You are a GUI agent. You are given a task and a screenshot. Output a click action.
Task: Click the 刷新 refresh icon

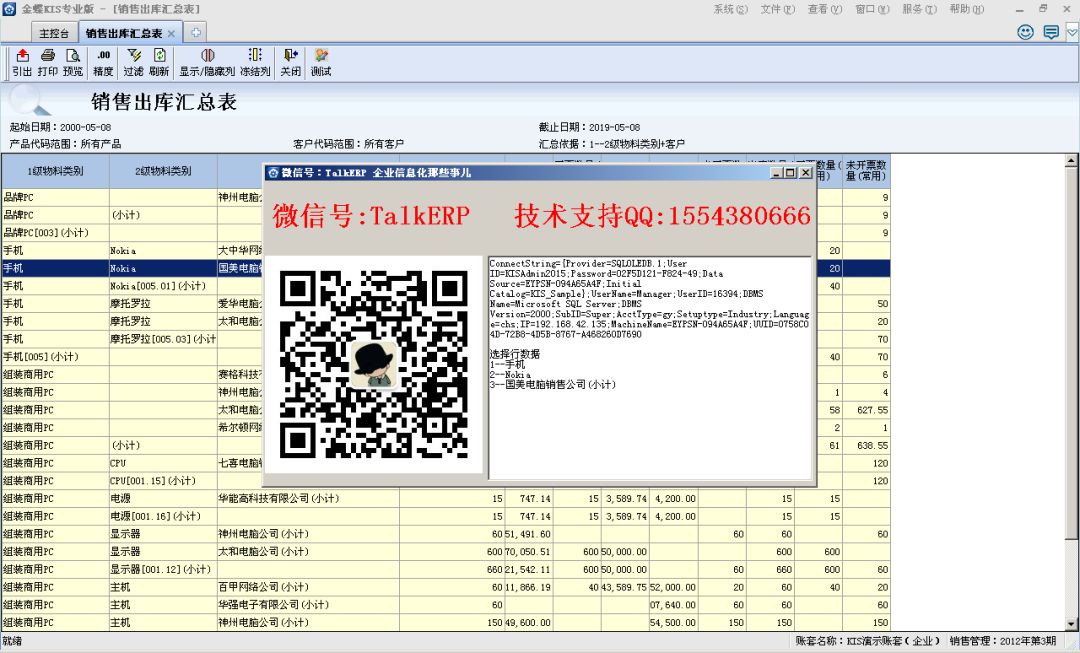(159, 62)
